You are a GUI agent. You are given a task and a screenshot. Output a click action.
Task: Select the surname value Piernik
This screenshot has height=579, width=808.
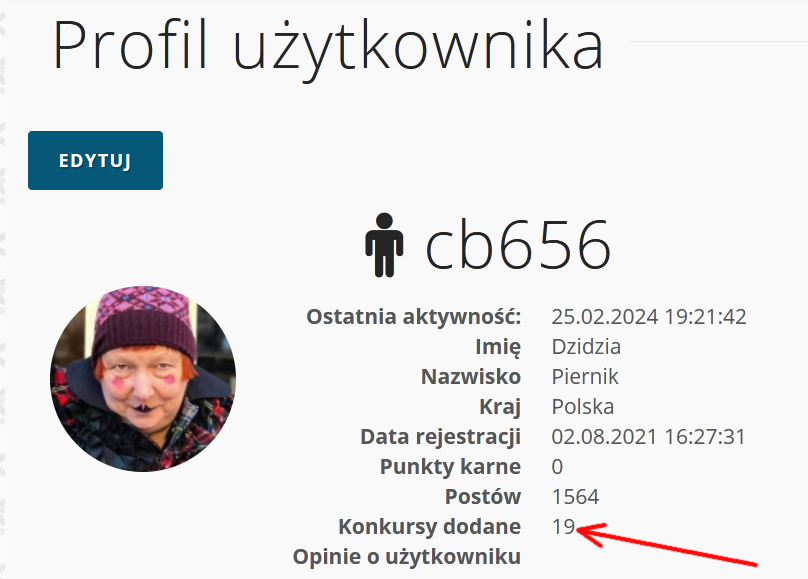coord(585,377)
